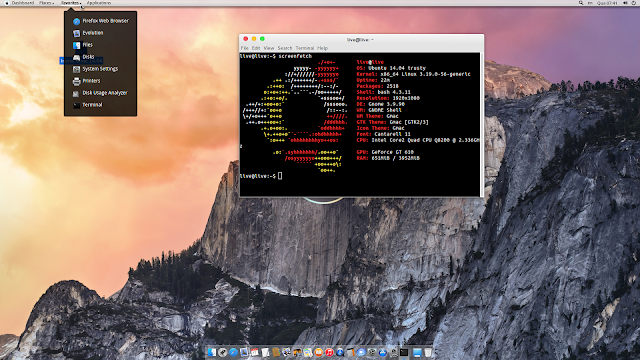Open the Calendar icon in the dock

click(x=255, y=352)
